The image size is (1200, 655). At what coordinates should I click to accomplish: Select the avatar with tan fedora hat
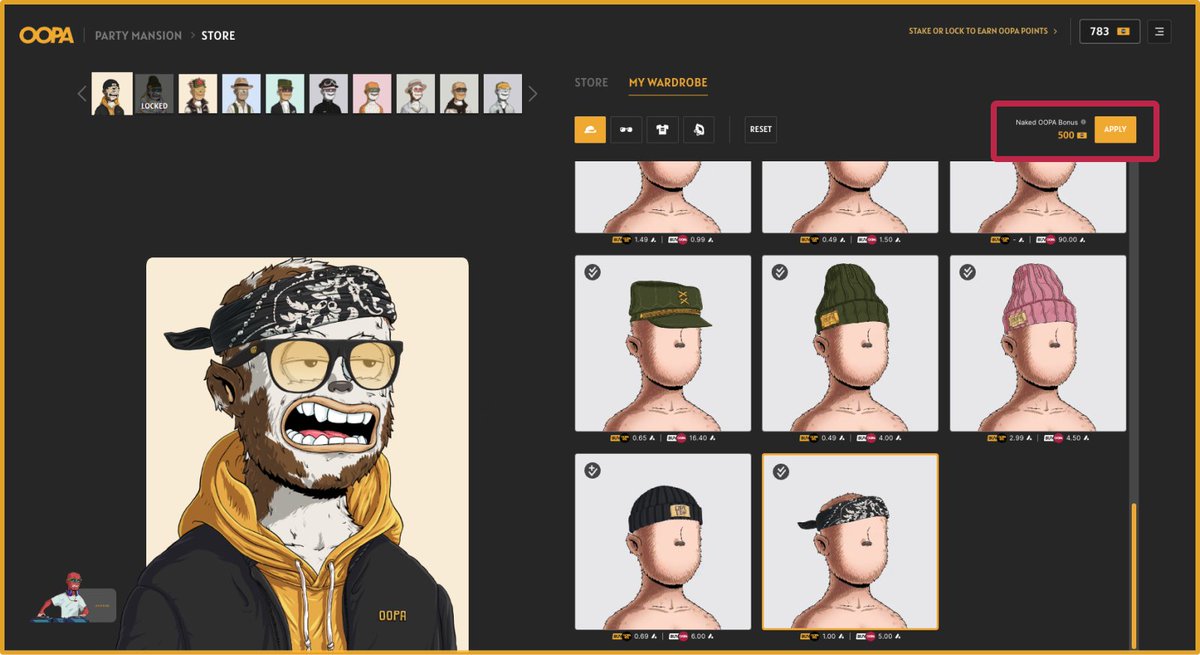coord(242,94)
